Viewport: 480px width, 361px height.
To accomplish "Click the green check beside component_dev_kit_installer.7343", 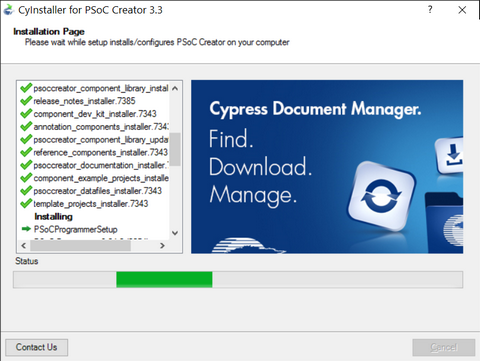I will tap(26, 114).
